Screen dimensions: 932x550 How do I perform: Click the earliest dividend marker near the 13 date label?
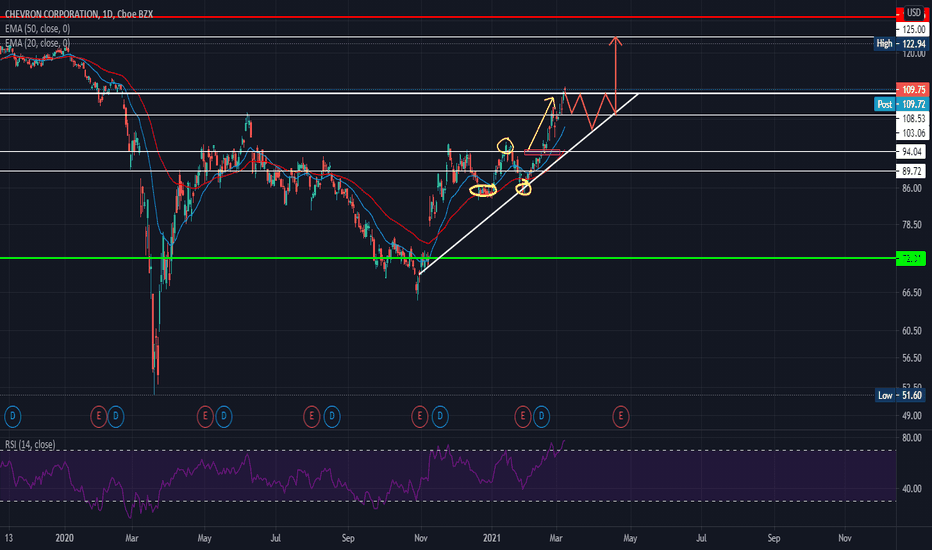[x=12, y=416]
